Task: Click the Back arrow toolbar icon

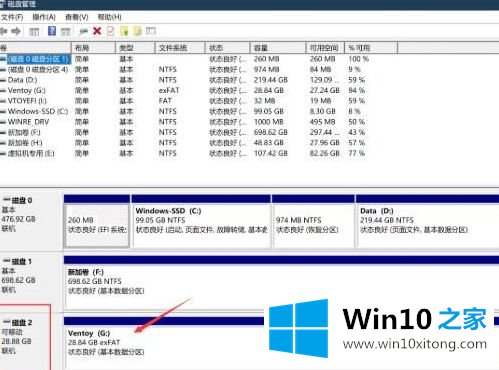Action: pyautogui.click(x=4, y=31)
